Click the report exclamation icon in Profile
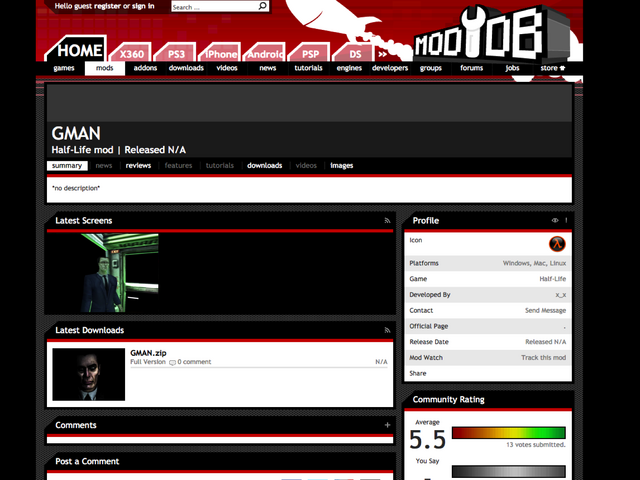Screen dimensions: 640x480 [566, 220]
